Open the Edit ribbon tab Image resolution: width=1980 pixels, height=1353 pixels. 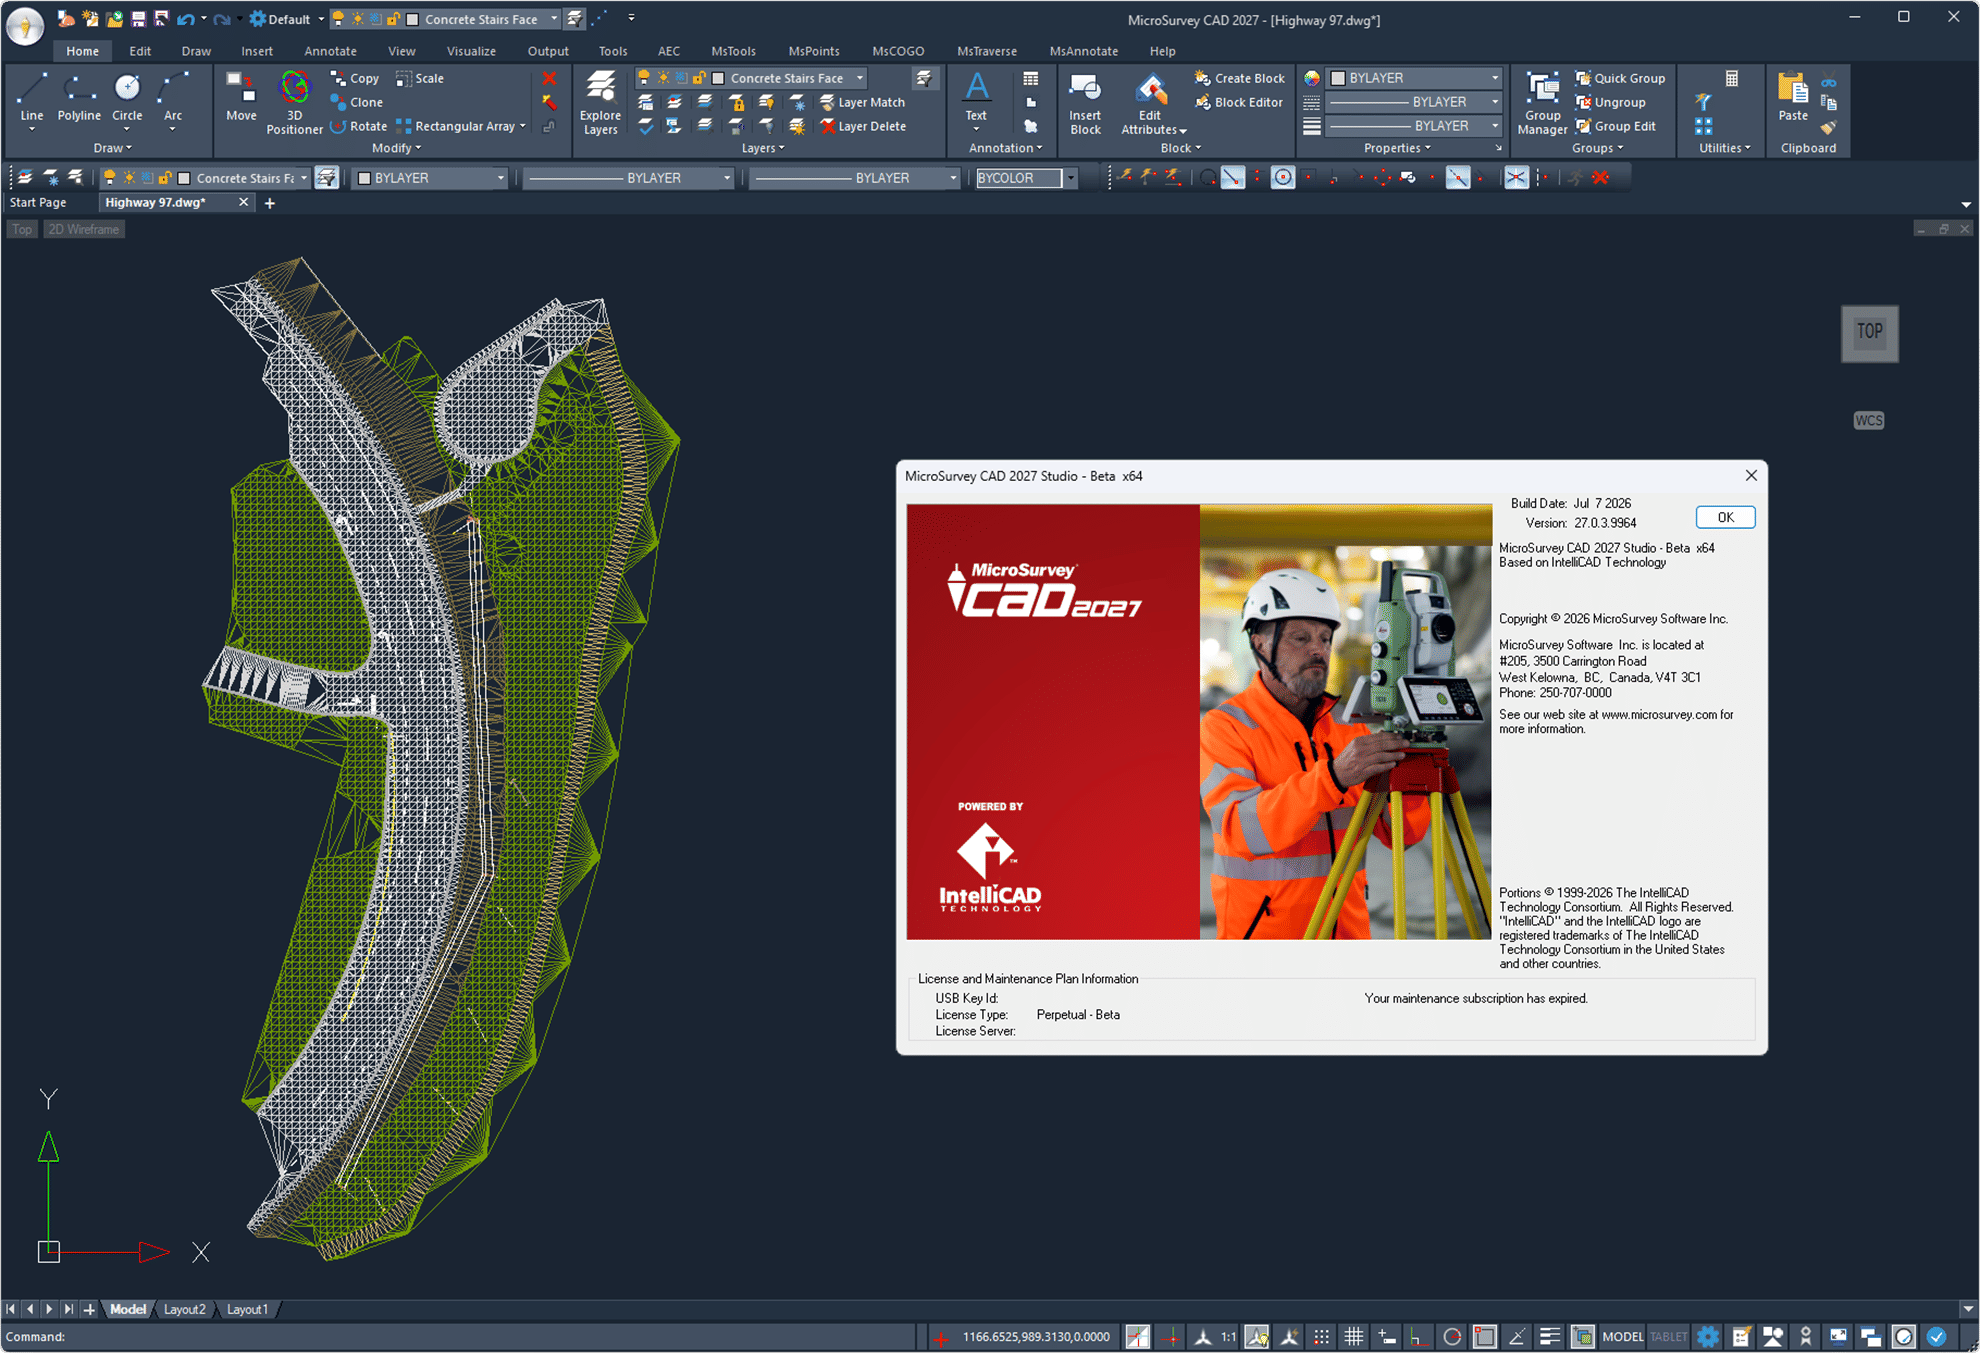click(140, 51)
